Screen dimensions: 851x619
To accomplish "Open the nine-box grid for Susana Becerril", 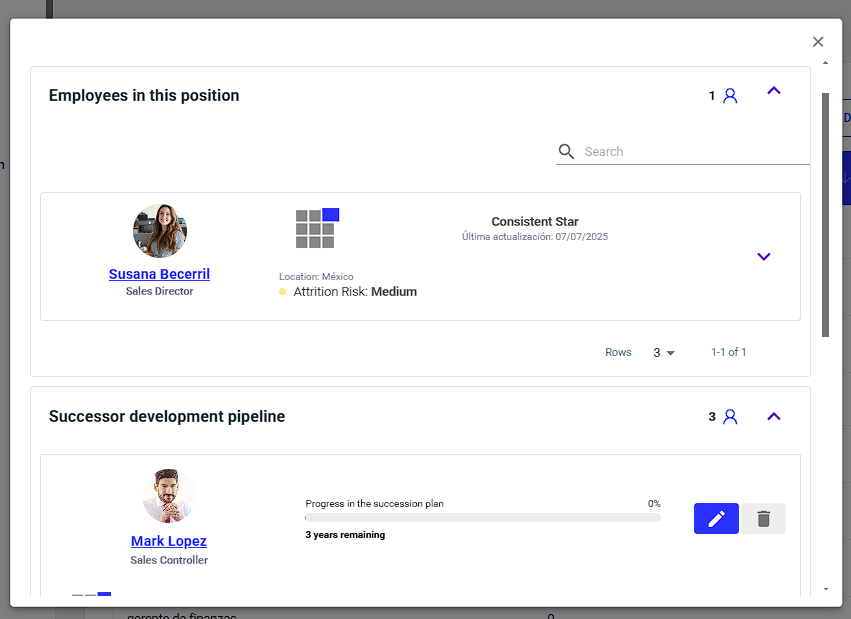I will [317, 228].
